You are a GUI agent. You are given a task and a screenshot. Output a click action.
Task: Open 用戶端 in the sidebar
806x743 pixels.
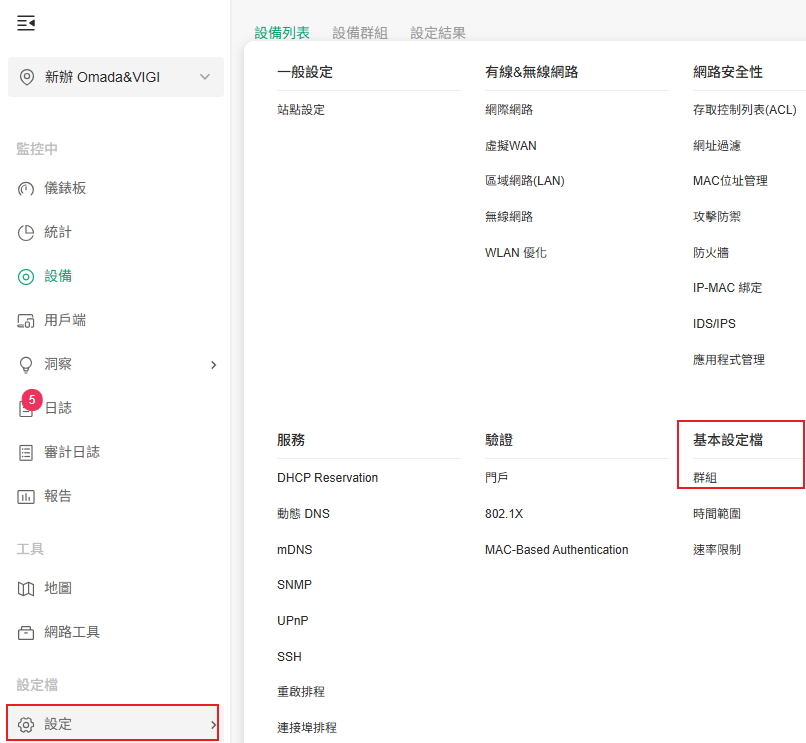click(x=65, y=320)
